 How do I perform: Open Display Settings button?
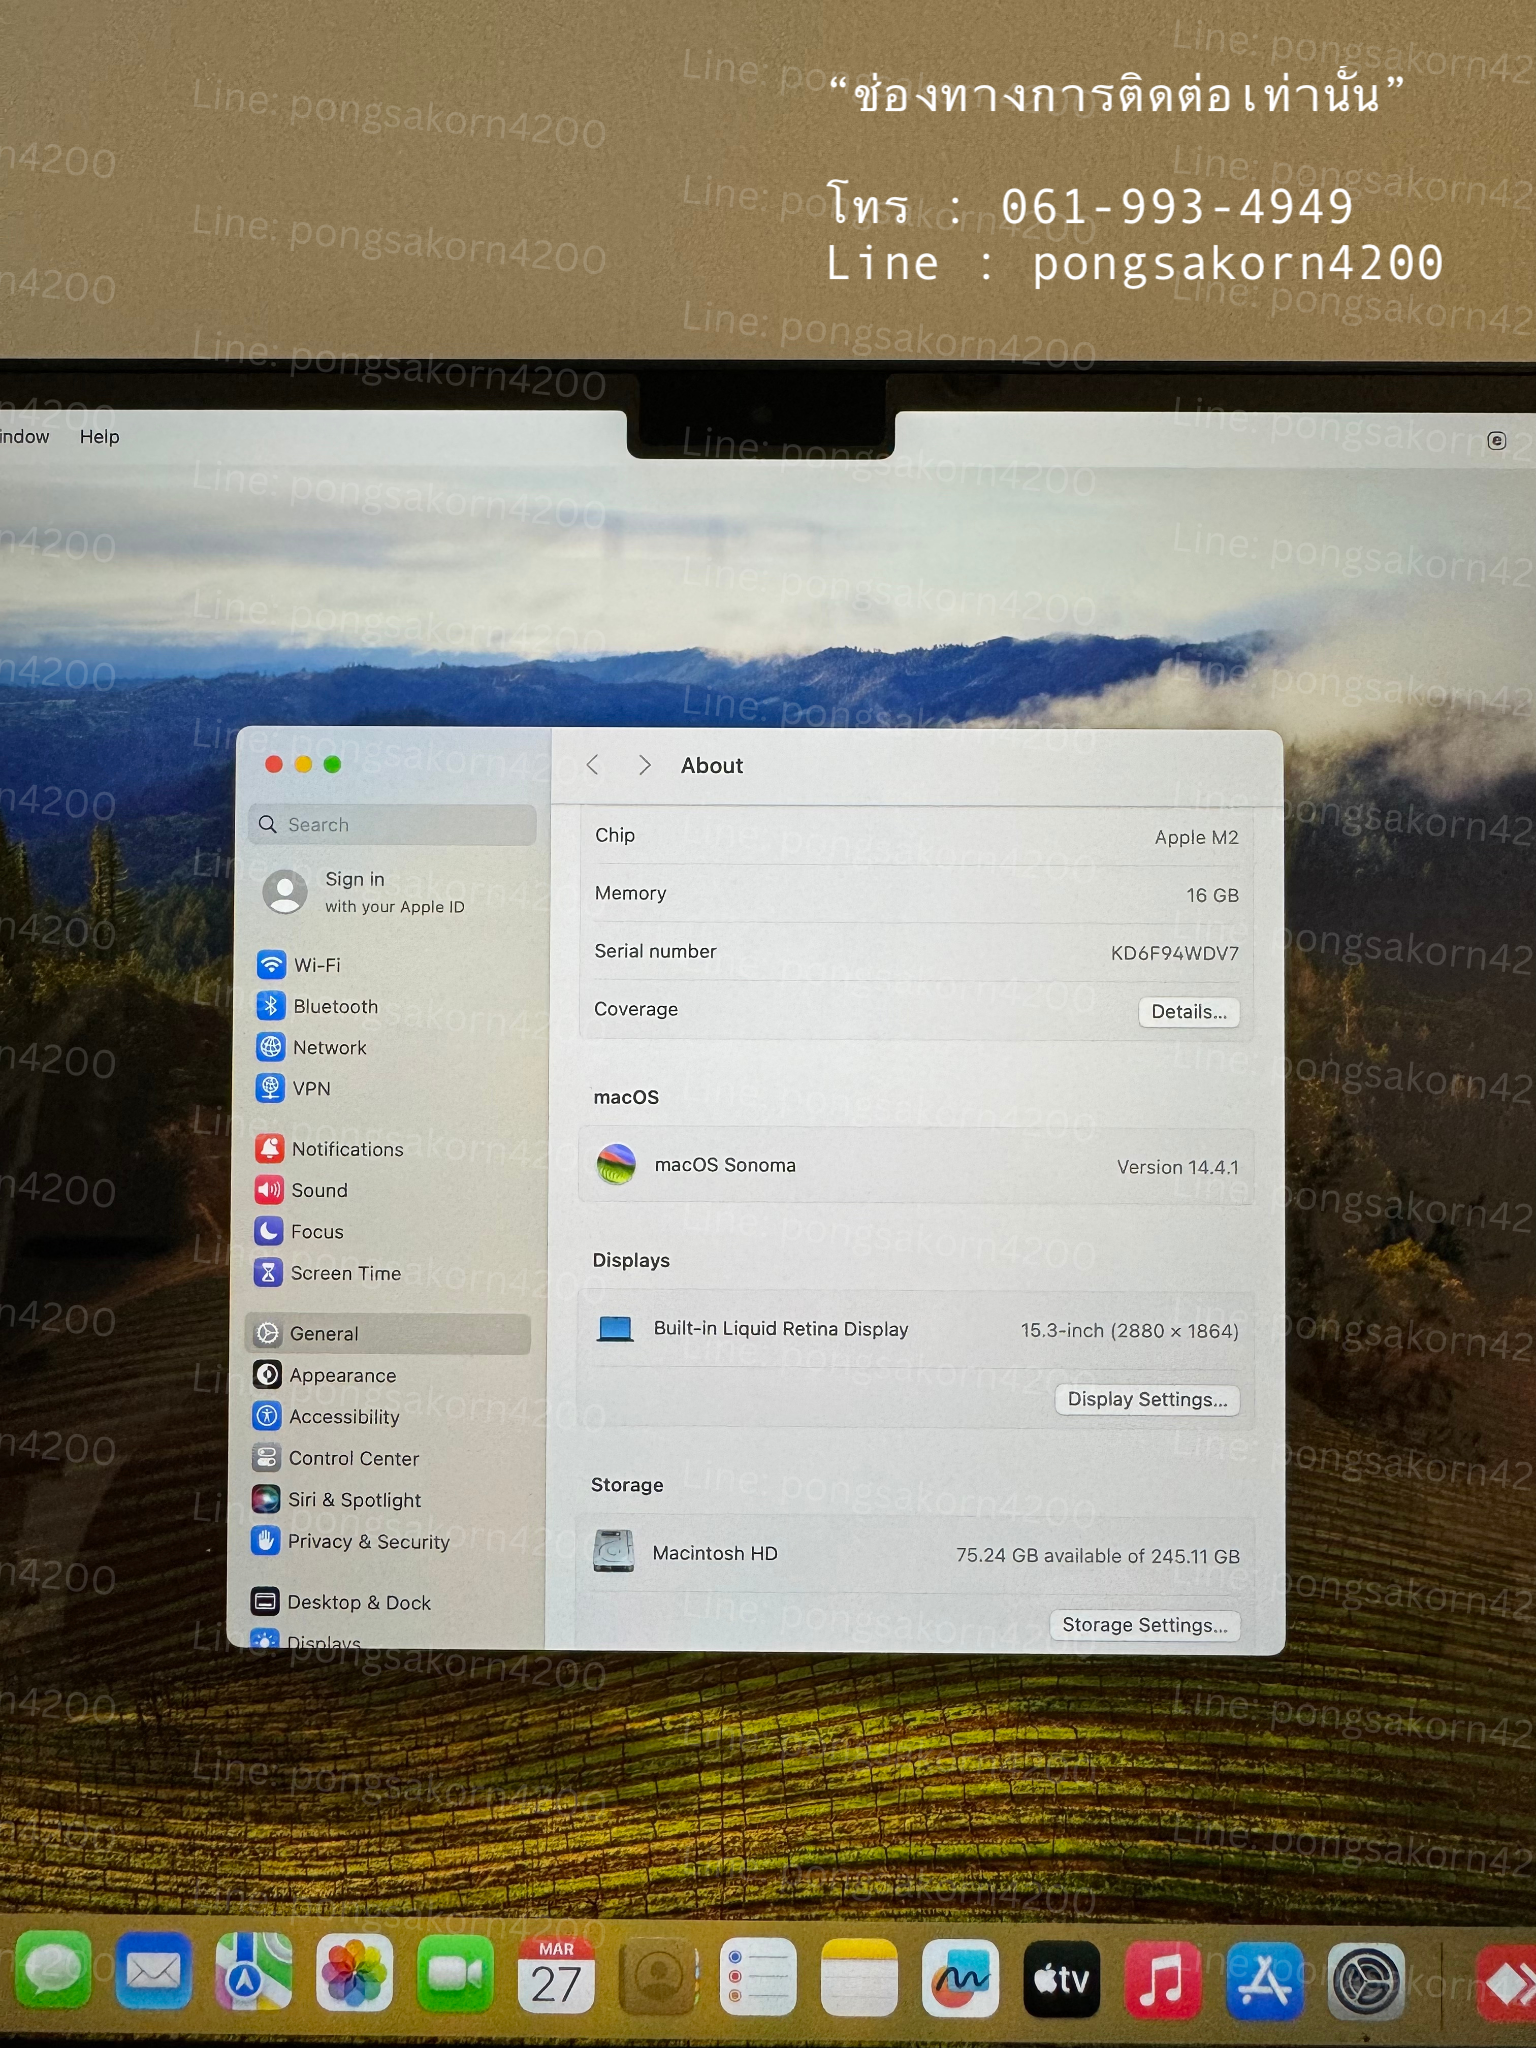coord(1147,1399)
